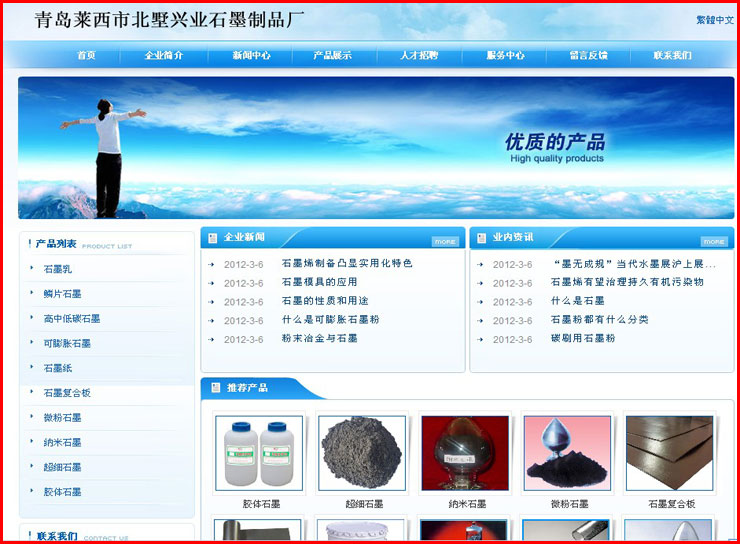Open article 粉末冶金与石墨
The height and width of the screenshot is (544, 740).
click(x=320, y=338)
